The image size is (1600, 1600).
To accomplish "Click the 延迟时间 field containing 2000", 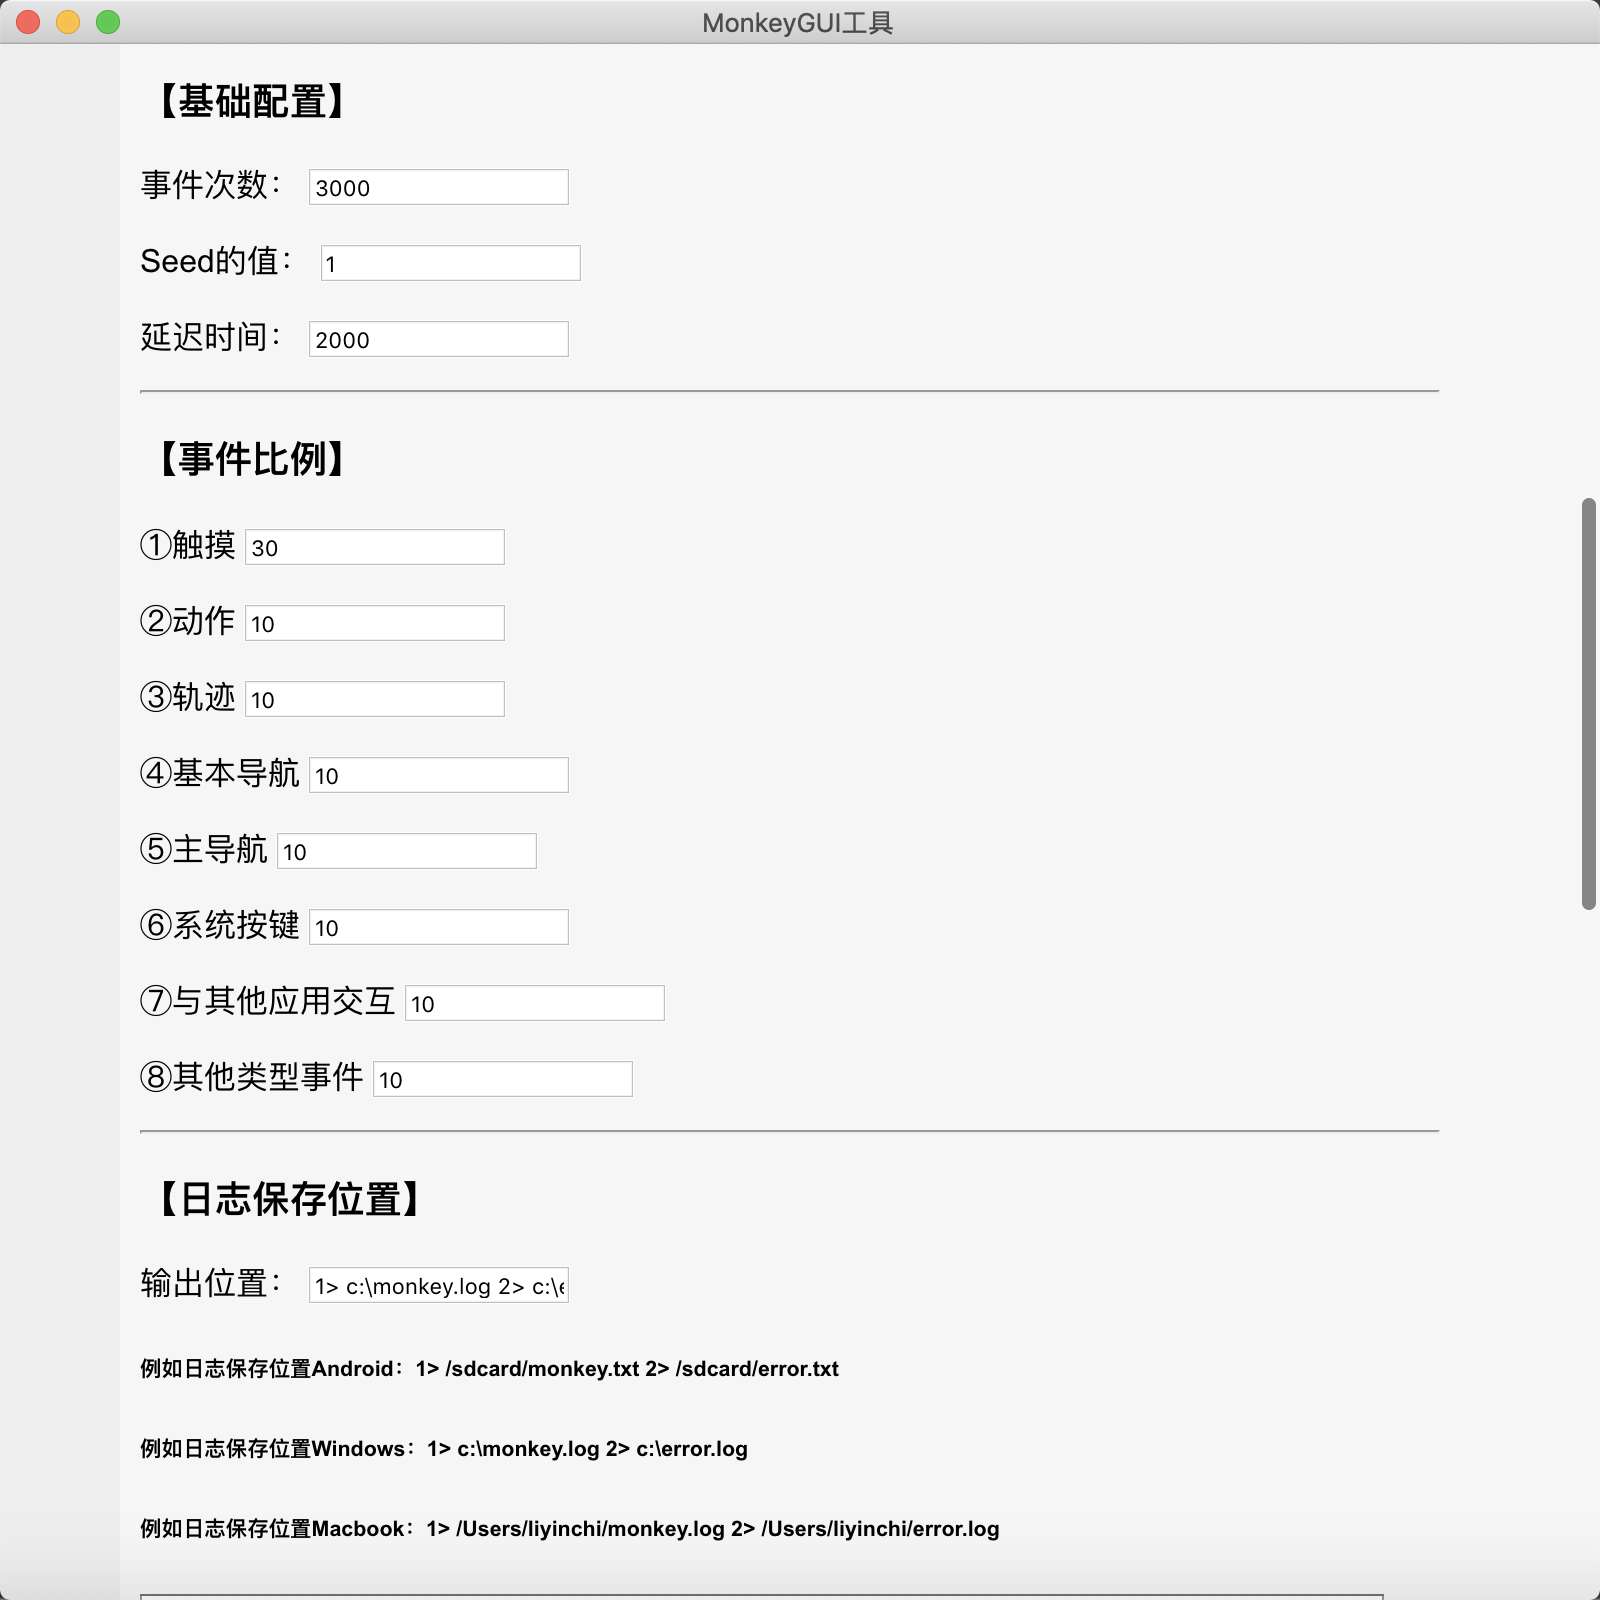I will point(438,339).
